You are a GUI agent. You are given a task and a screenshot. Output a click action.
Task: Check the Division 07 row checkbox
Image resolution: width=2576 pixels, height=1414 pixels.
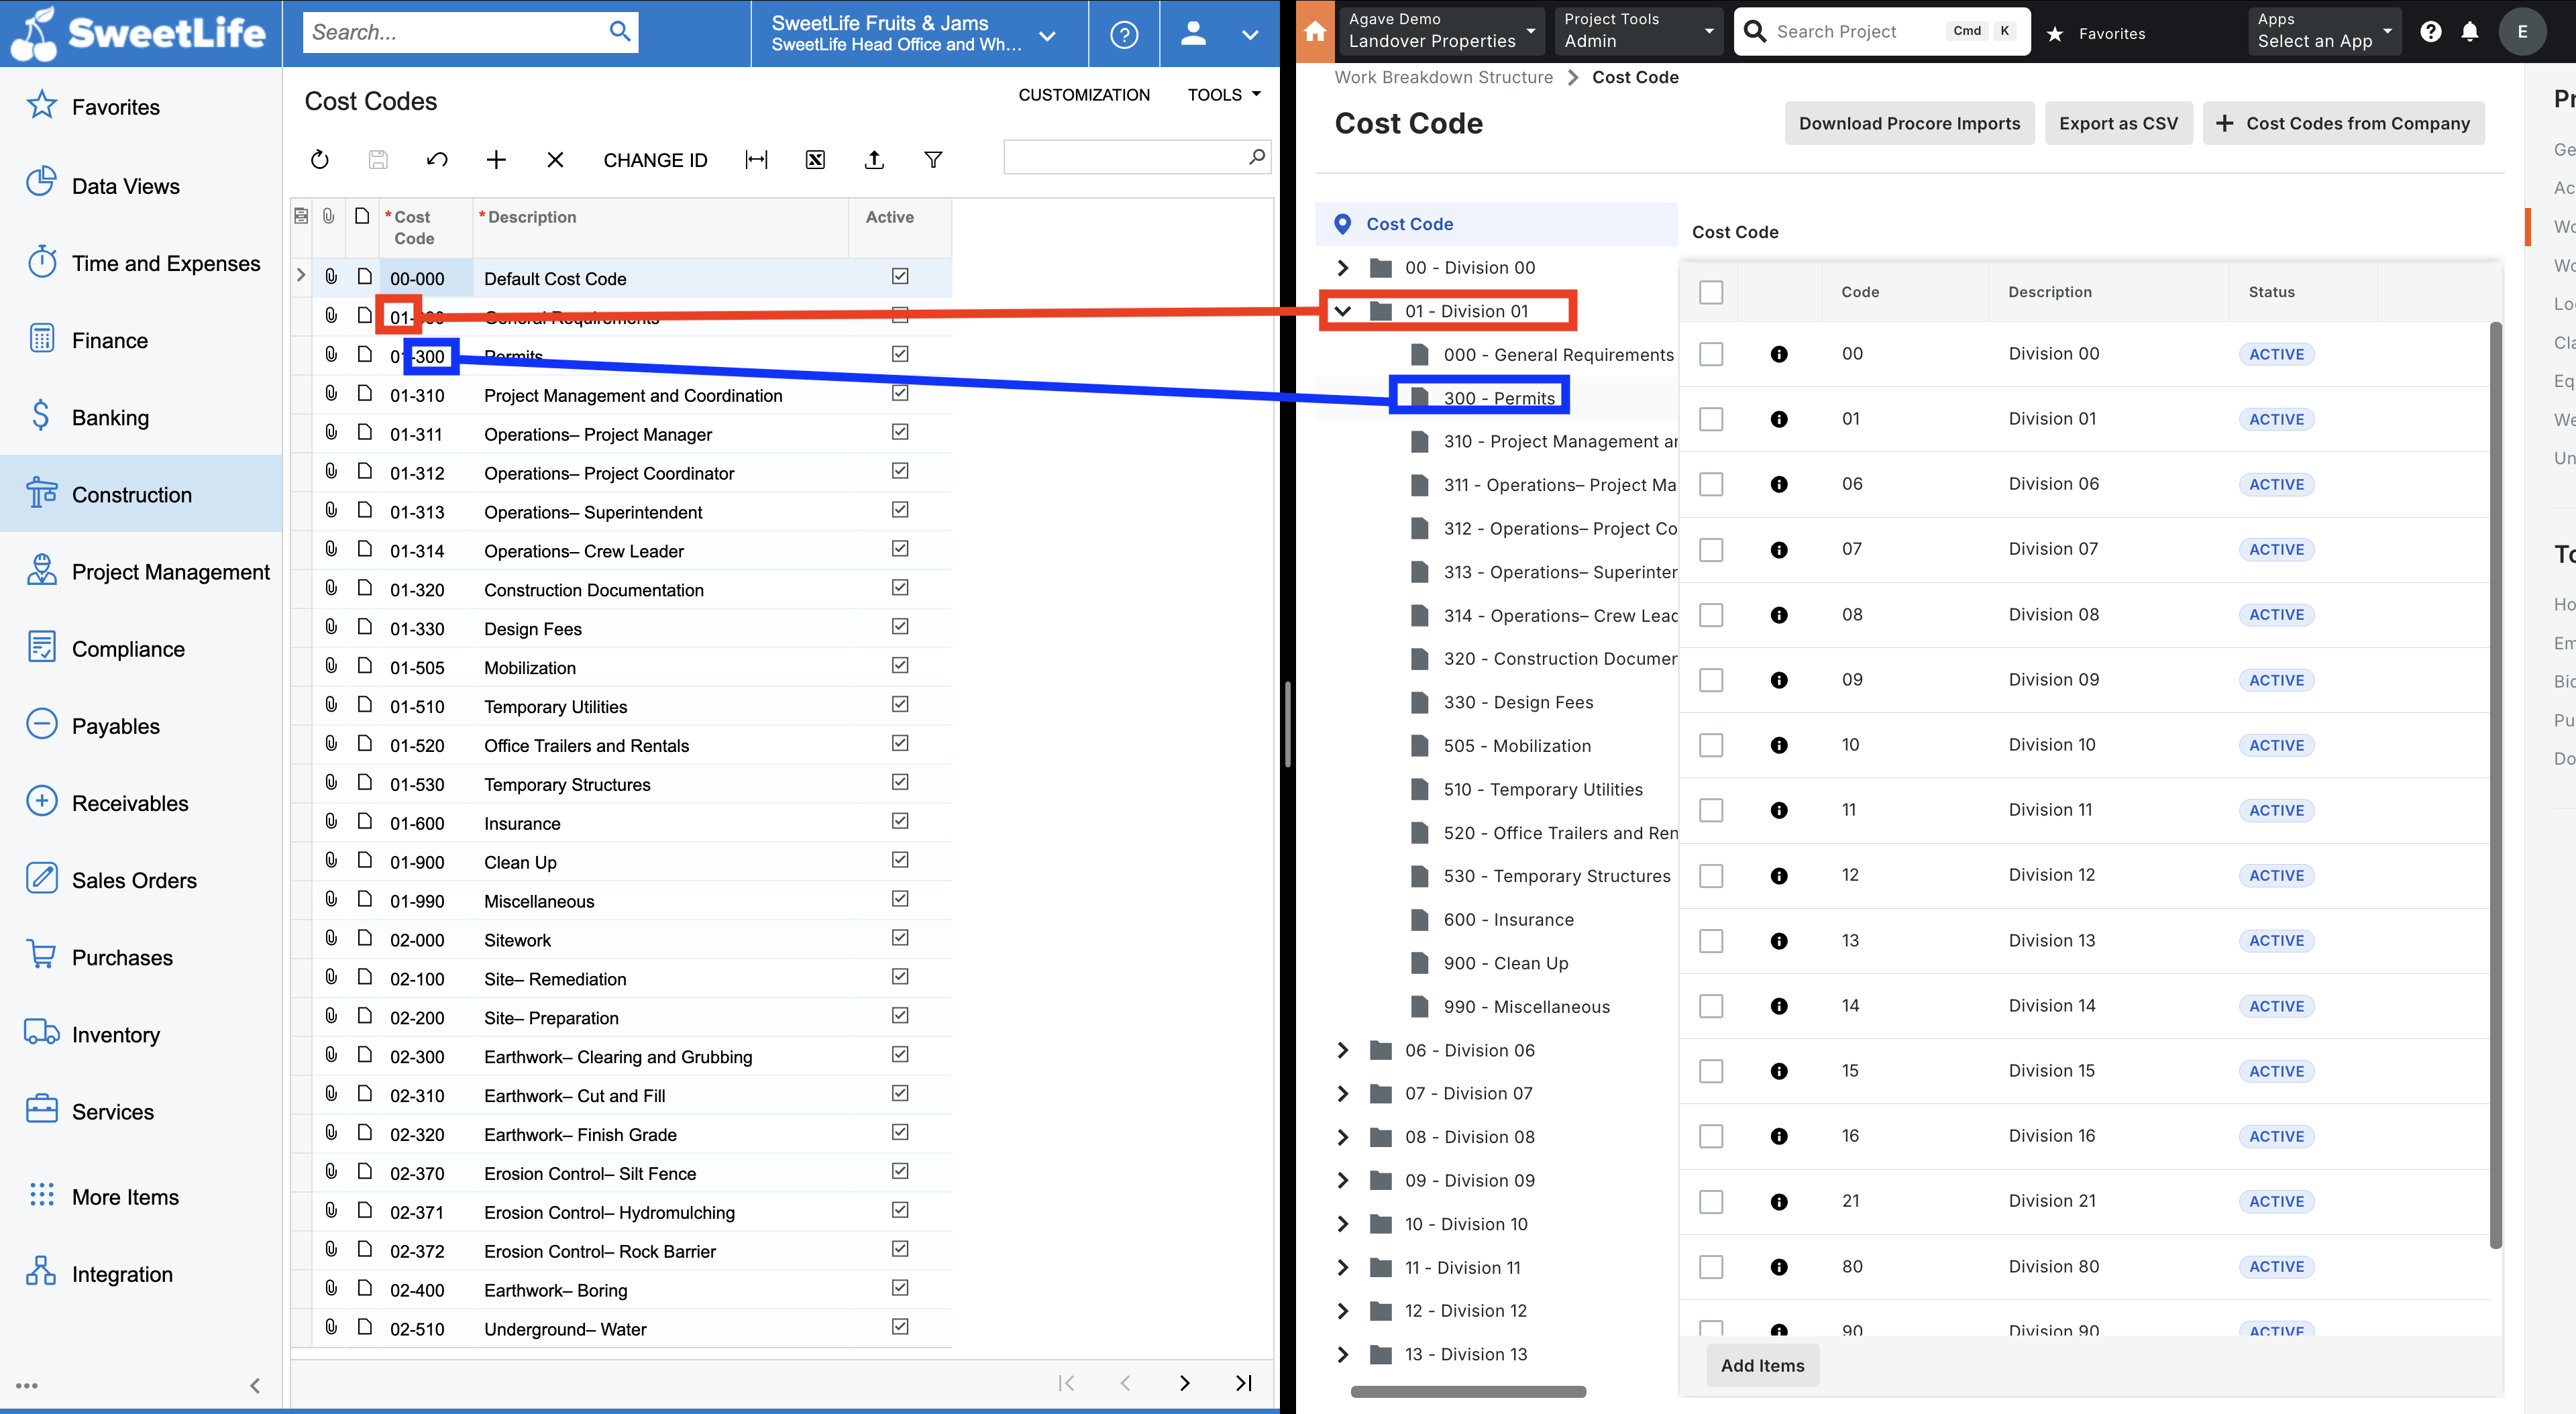click(x=1711, y=550)
